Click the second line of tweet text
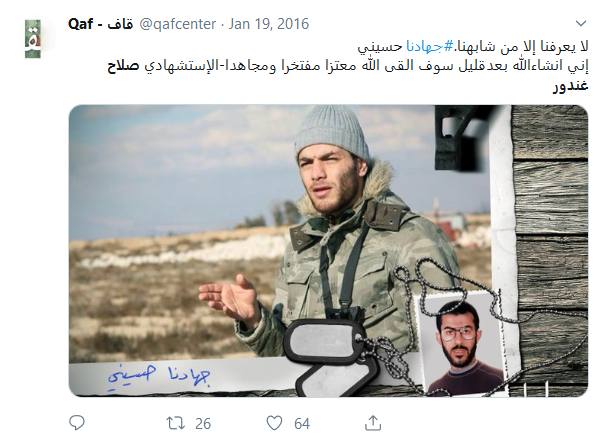The image size is (596, 447). pos(347,66)
